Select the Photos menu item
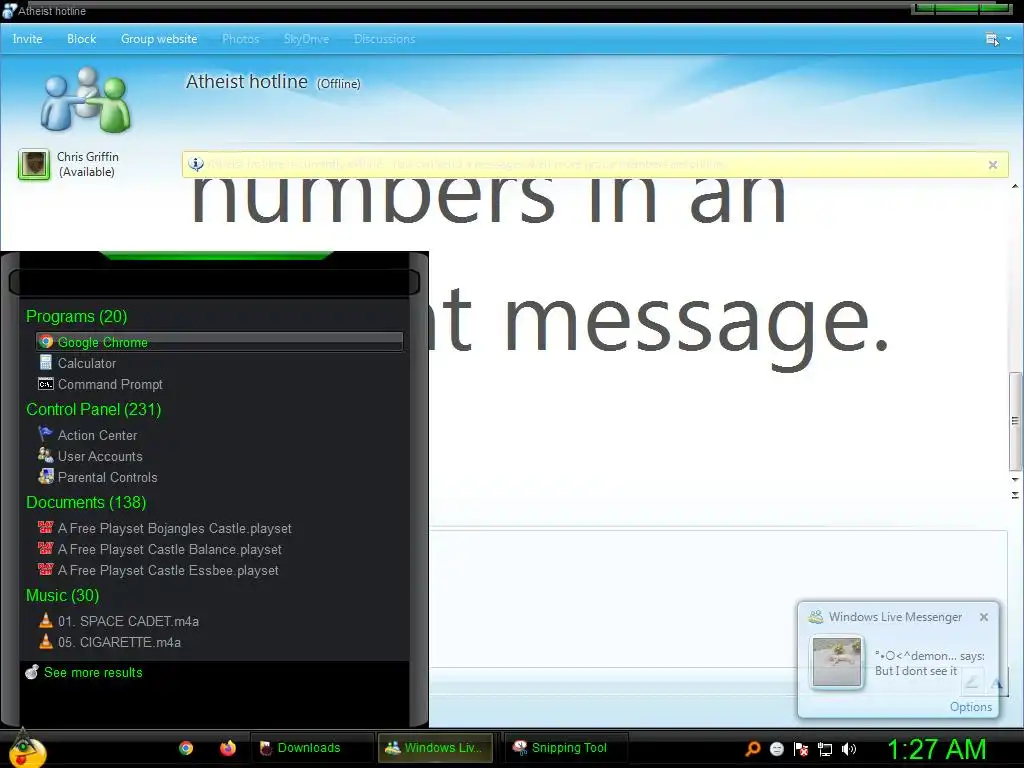The height and width of the screenshot is (768, 1024). (x=240, y=39)
